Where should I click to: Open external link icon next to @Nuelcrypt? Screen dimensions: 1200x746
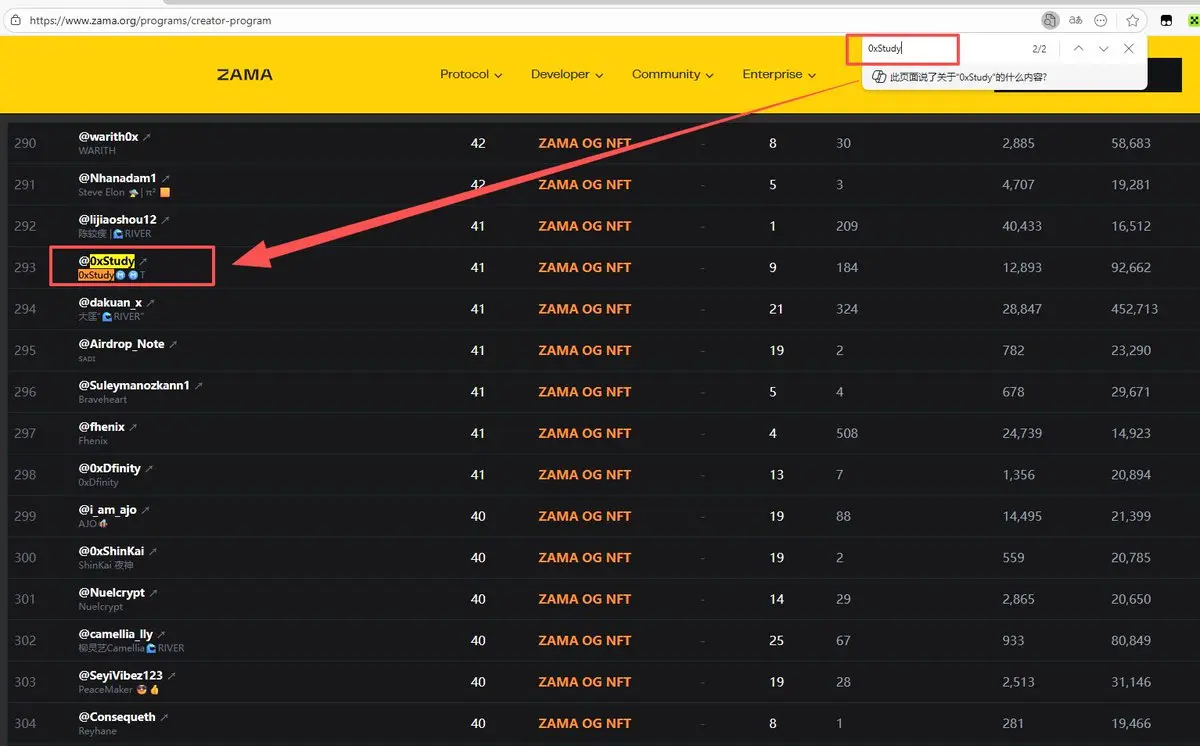coord(153,593)
